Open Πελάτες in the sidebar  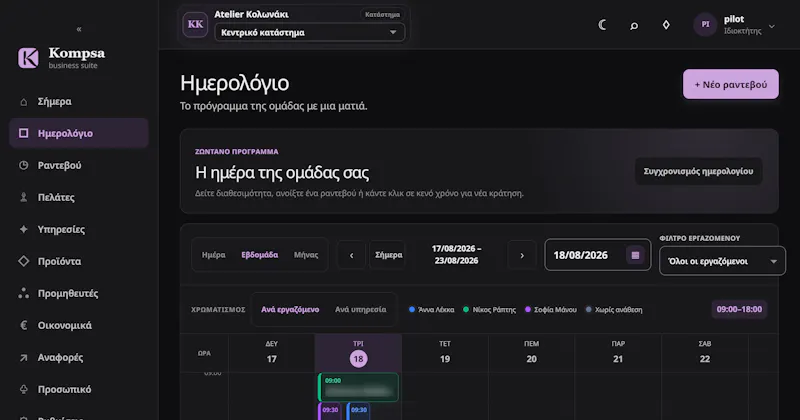tap(79, 197)
